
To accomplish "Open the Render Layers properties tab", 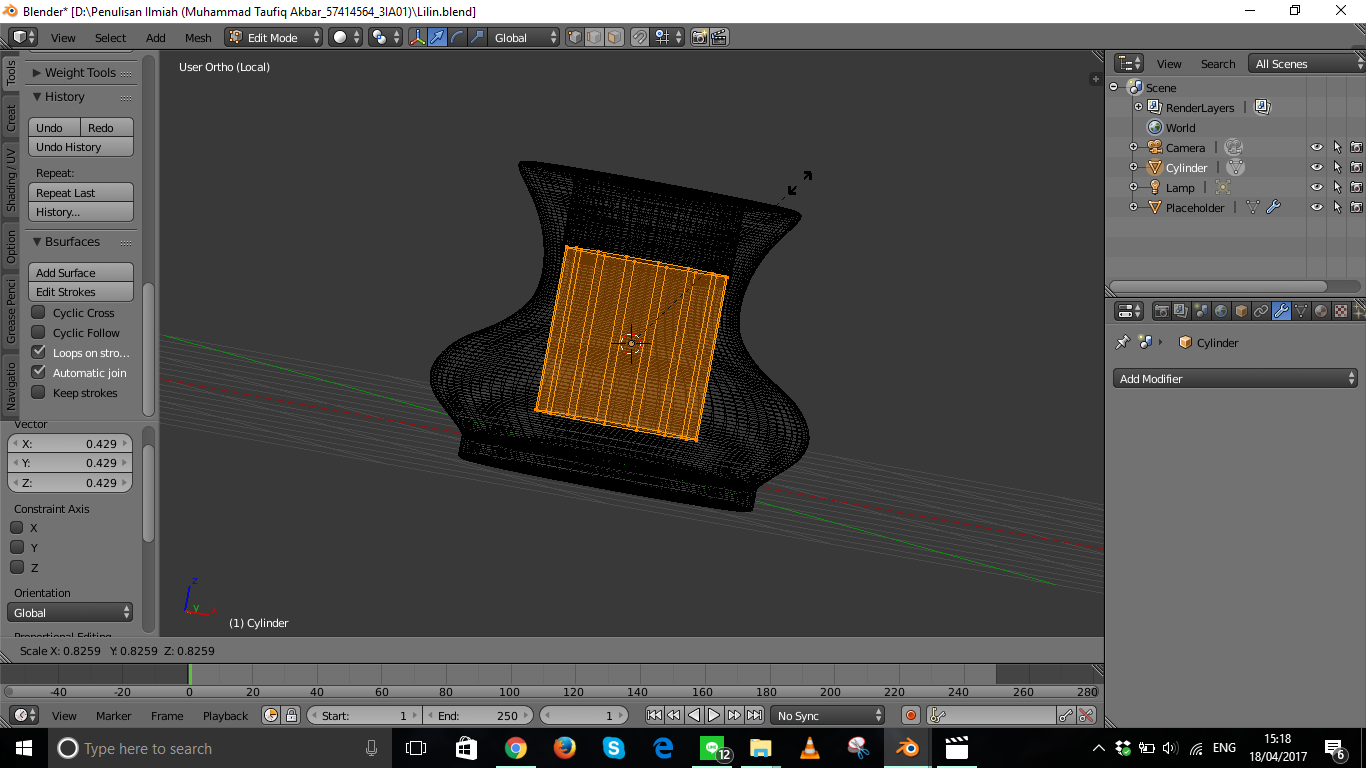I will [1181, 311].
